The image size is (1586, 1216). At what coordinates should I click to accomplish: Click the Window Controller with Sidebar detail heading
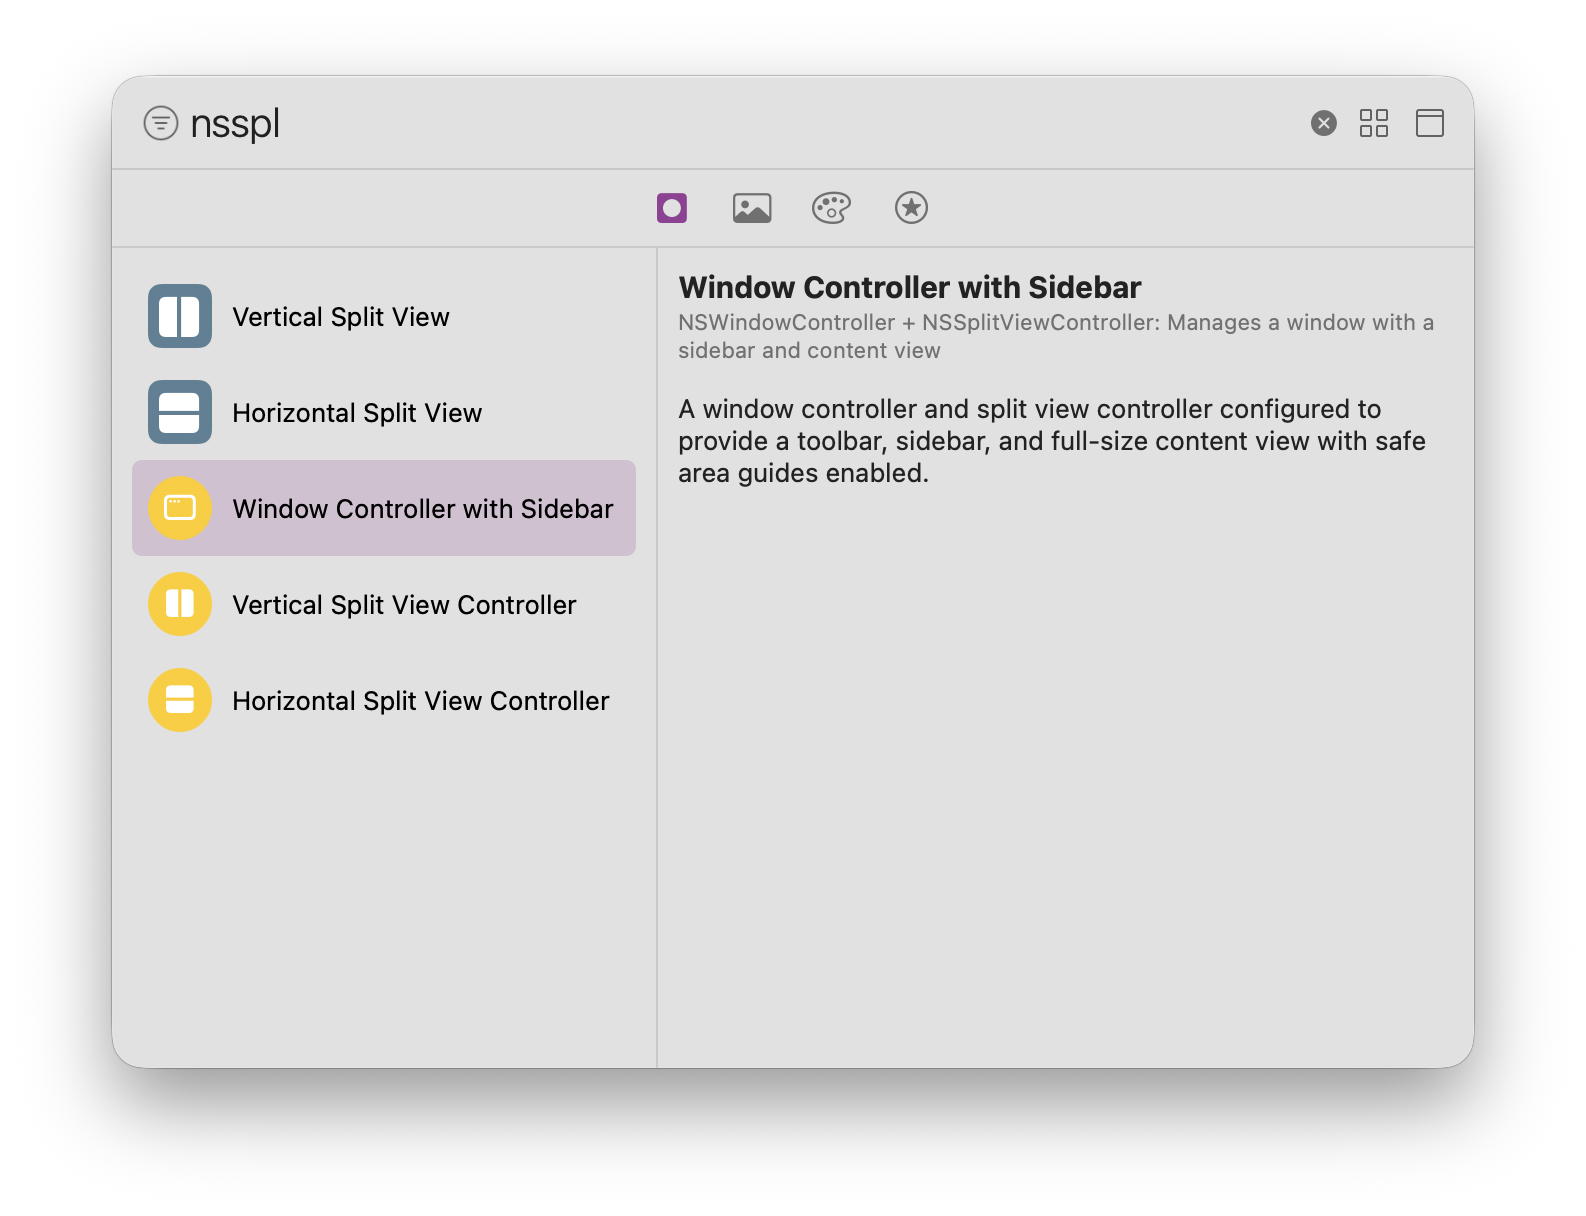point(909,287)
